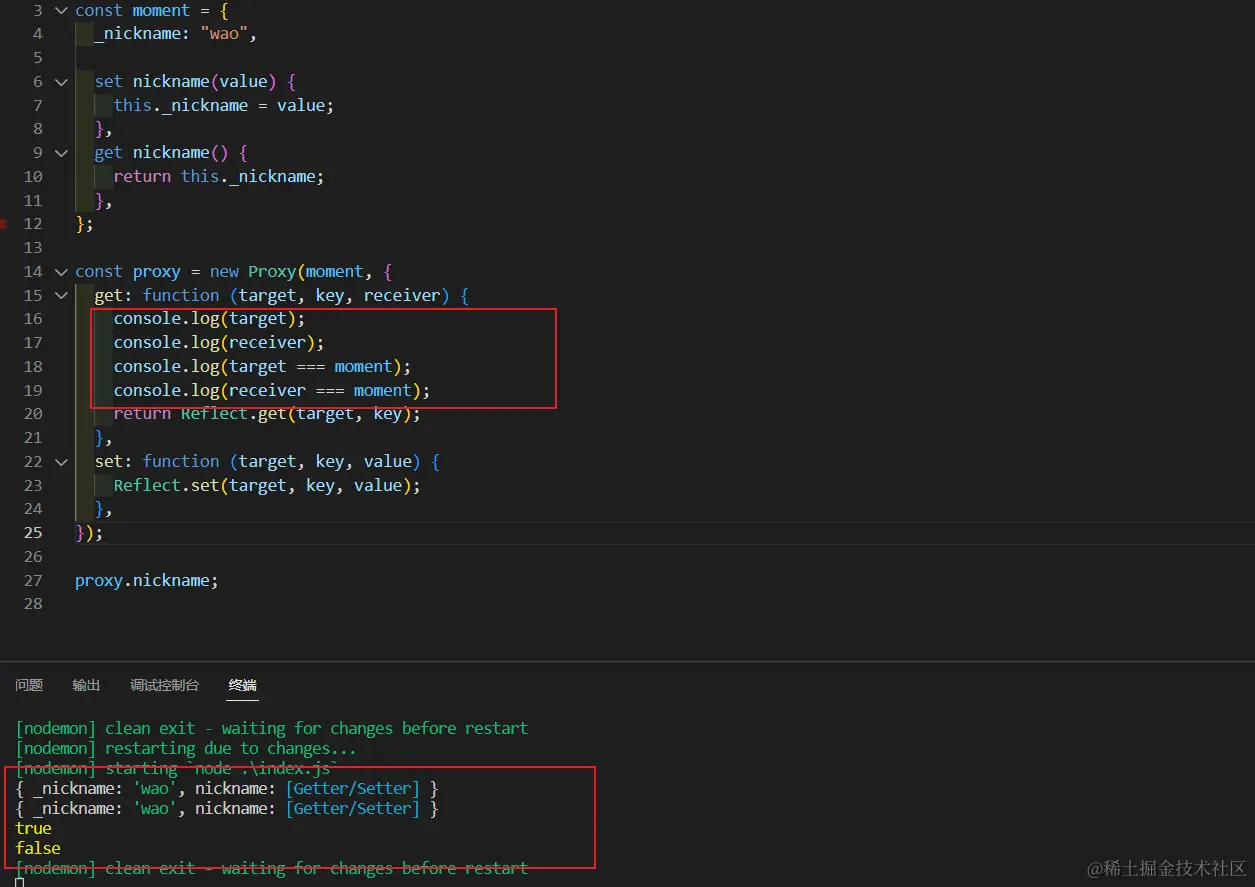Viewport: 1255px width, 887px height.
Task: Click terminal line starting node .\index.js
Action: pos(176,768)
